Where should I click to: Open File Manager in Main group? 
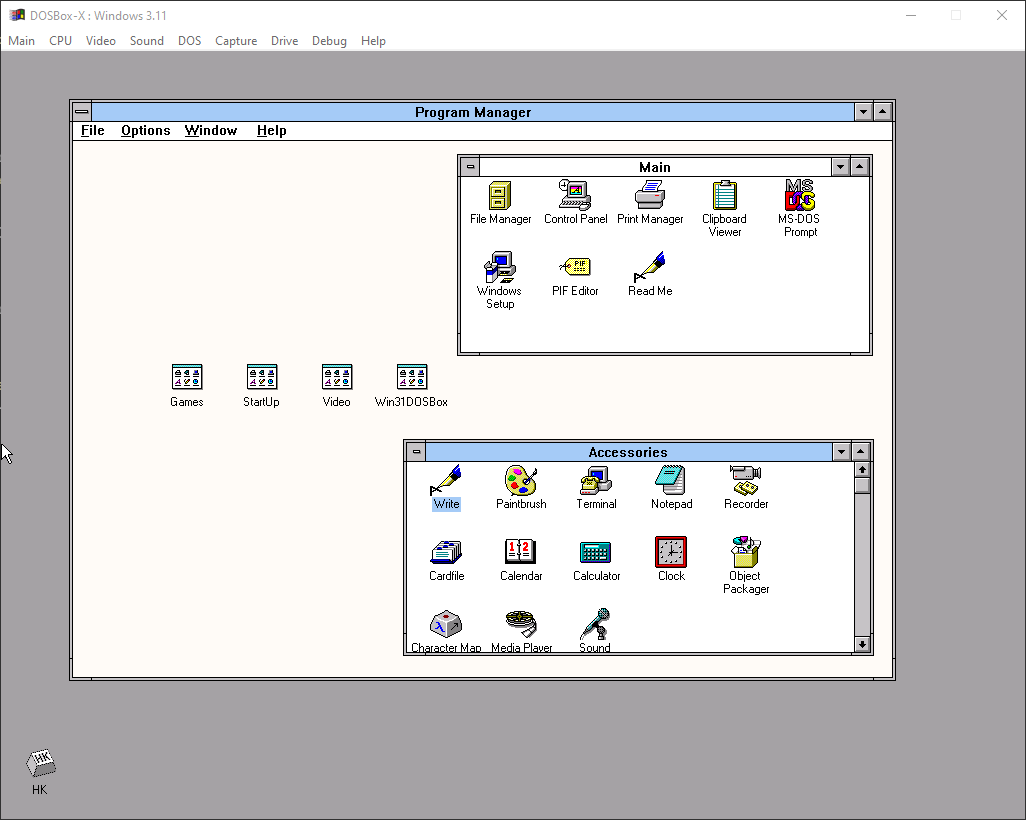point(500,195)
